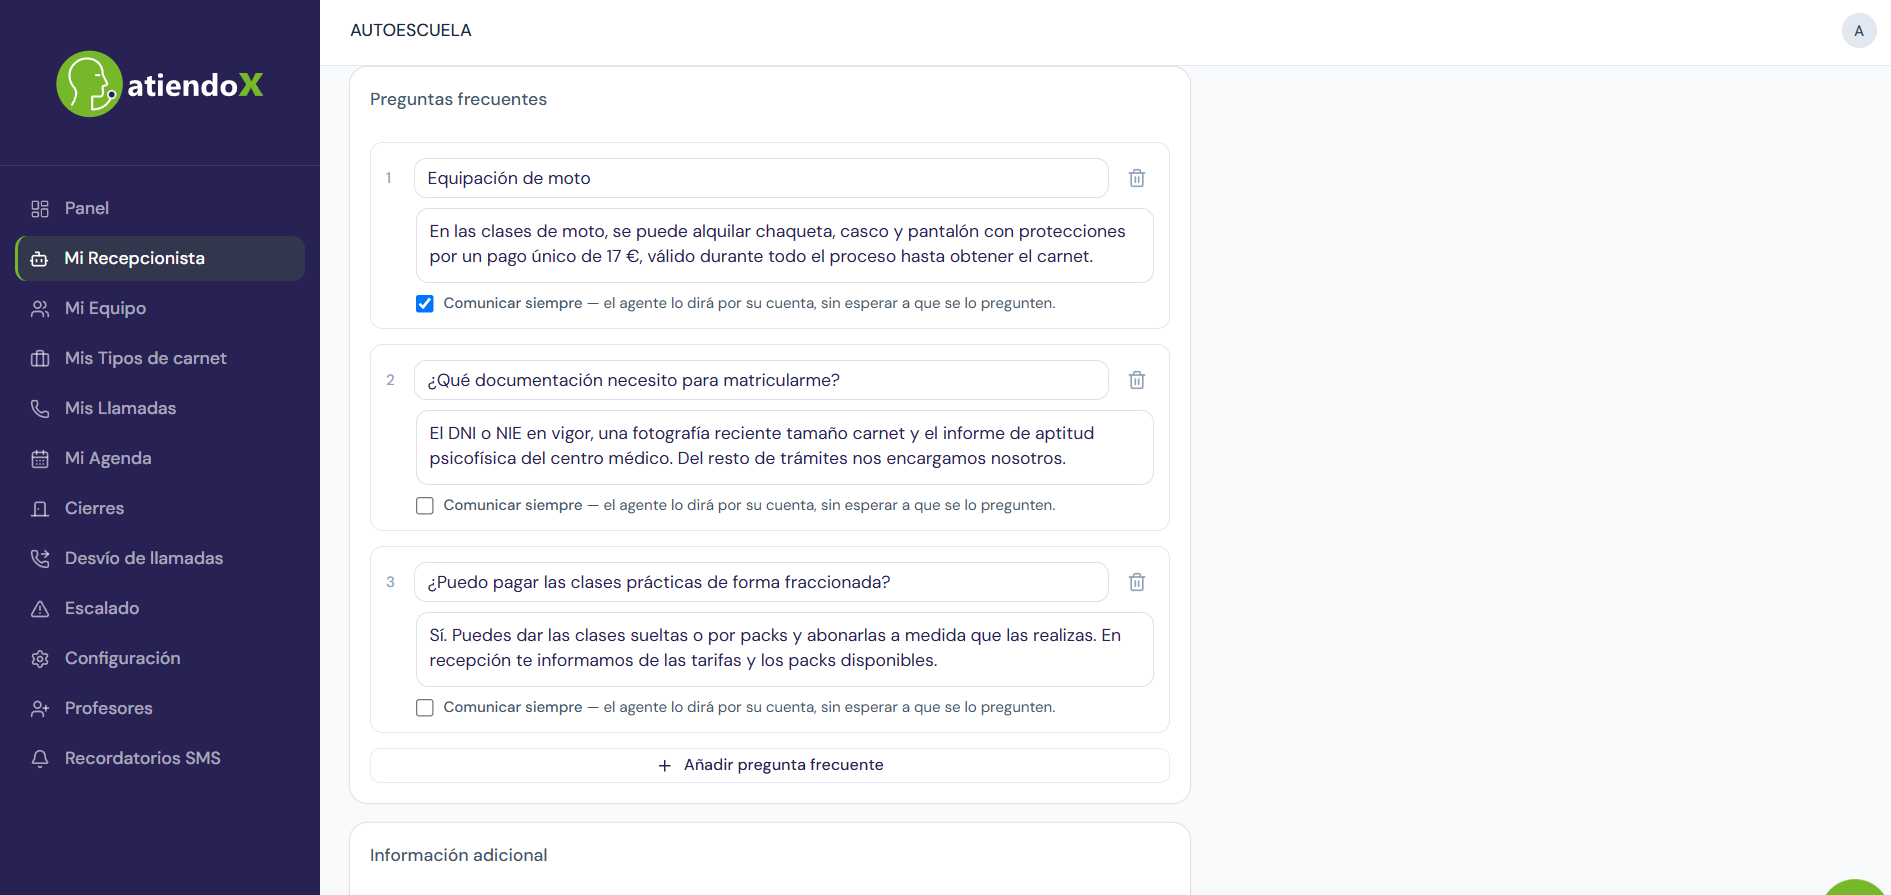Enable Comunicar siempre for pago fraccionado question

coord(425,707)
